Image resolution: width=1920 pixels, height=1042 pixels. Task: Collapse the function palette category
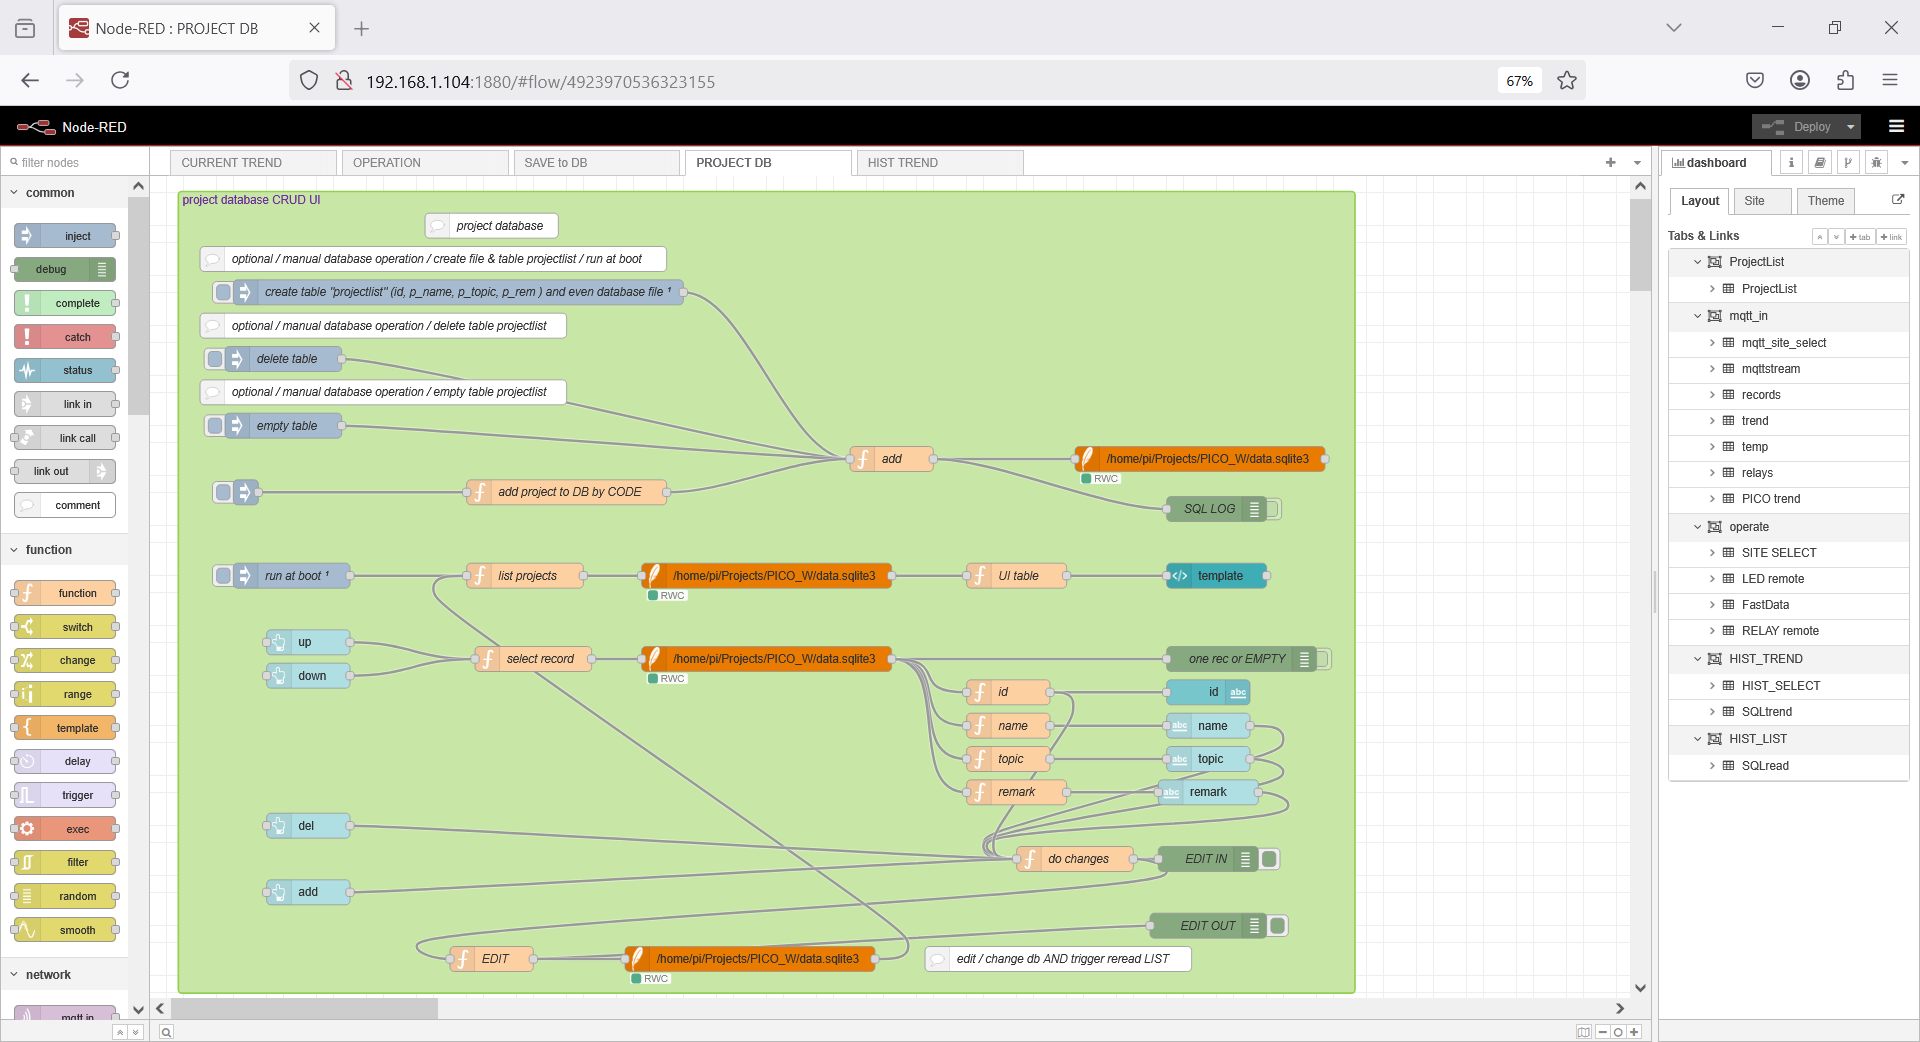click(65, 549)
